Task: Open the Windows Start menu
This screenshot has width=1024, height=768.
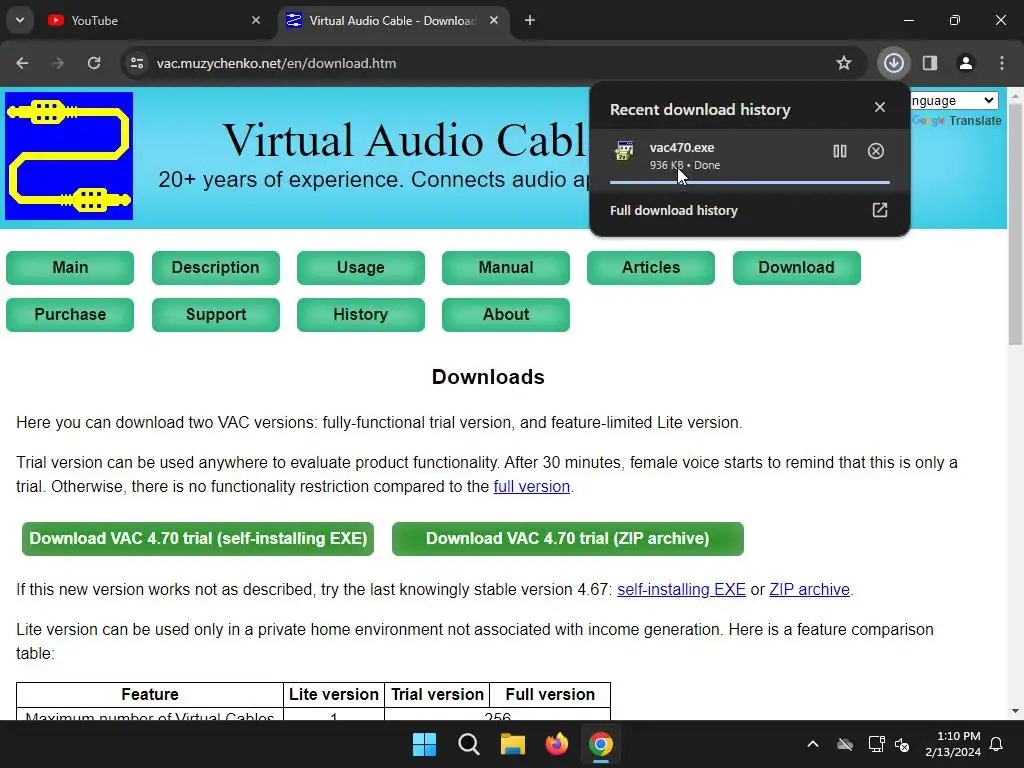Action: [x=424, y=744]
